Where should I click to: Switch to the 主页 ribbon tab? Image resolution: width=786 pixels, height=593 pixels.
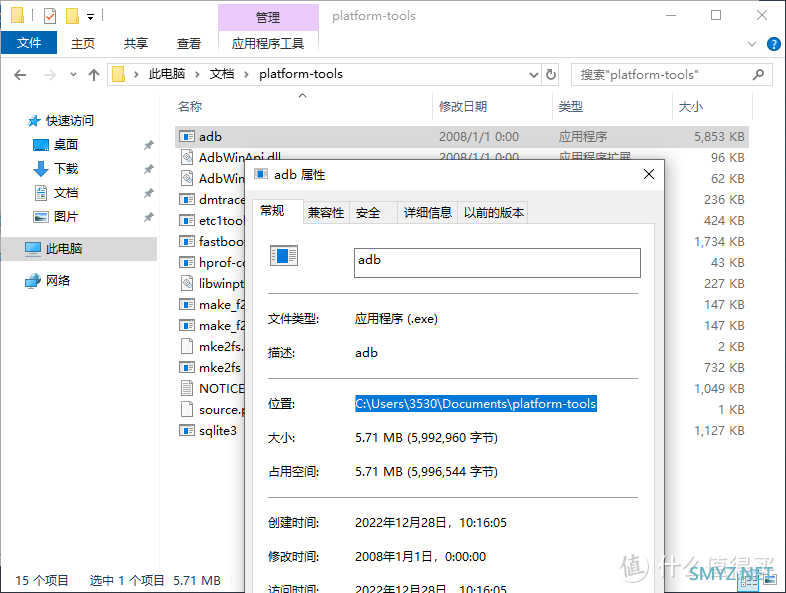pyautogui.click(x=83, y=44)
